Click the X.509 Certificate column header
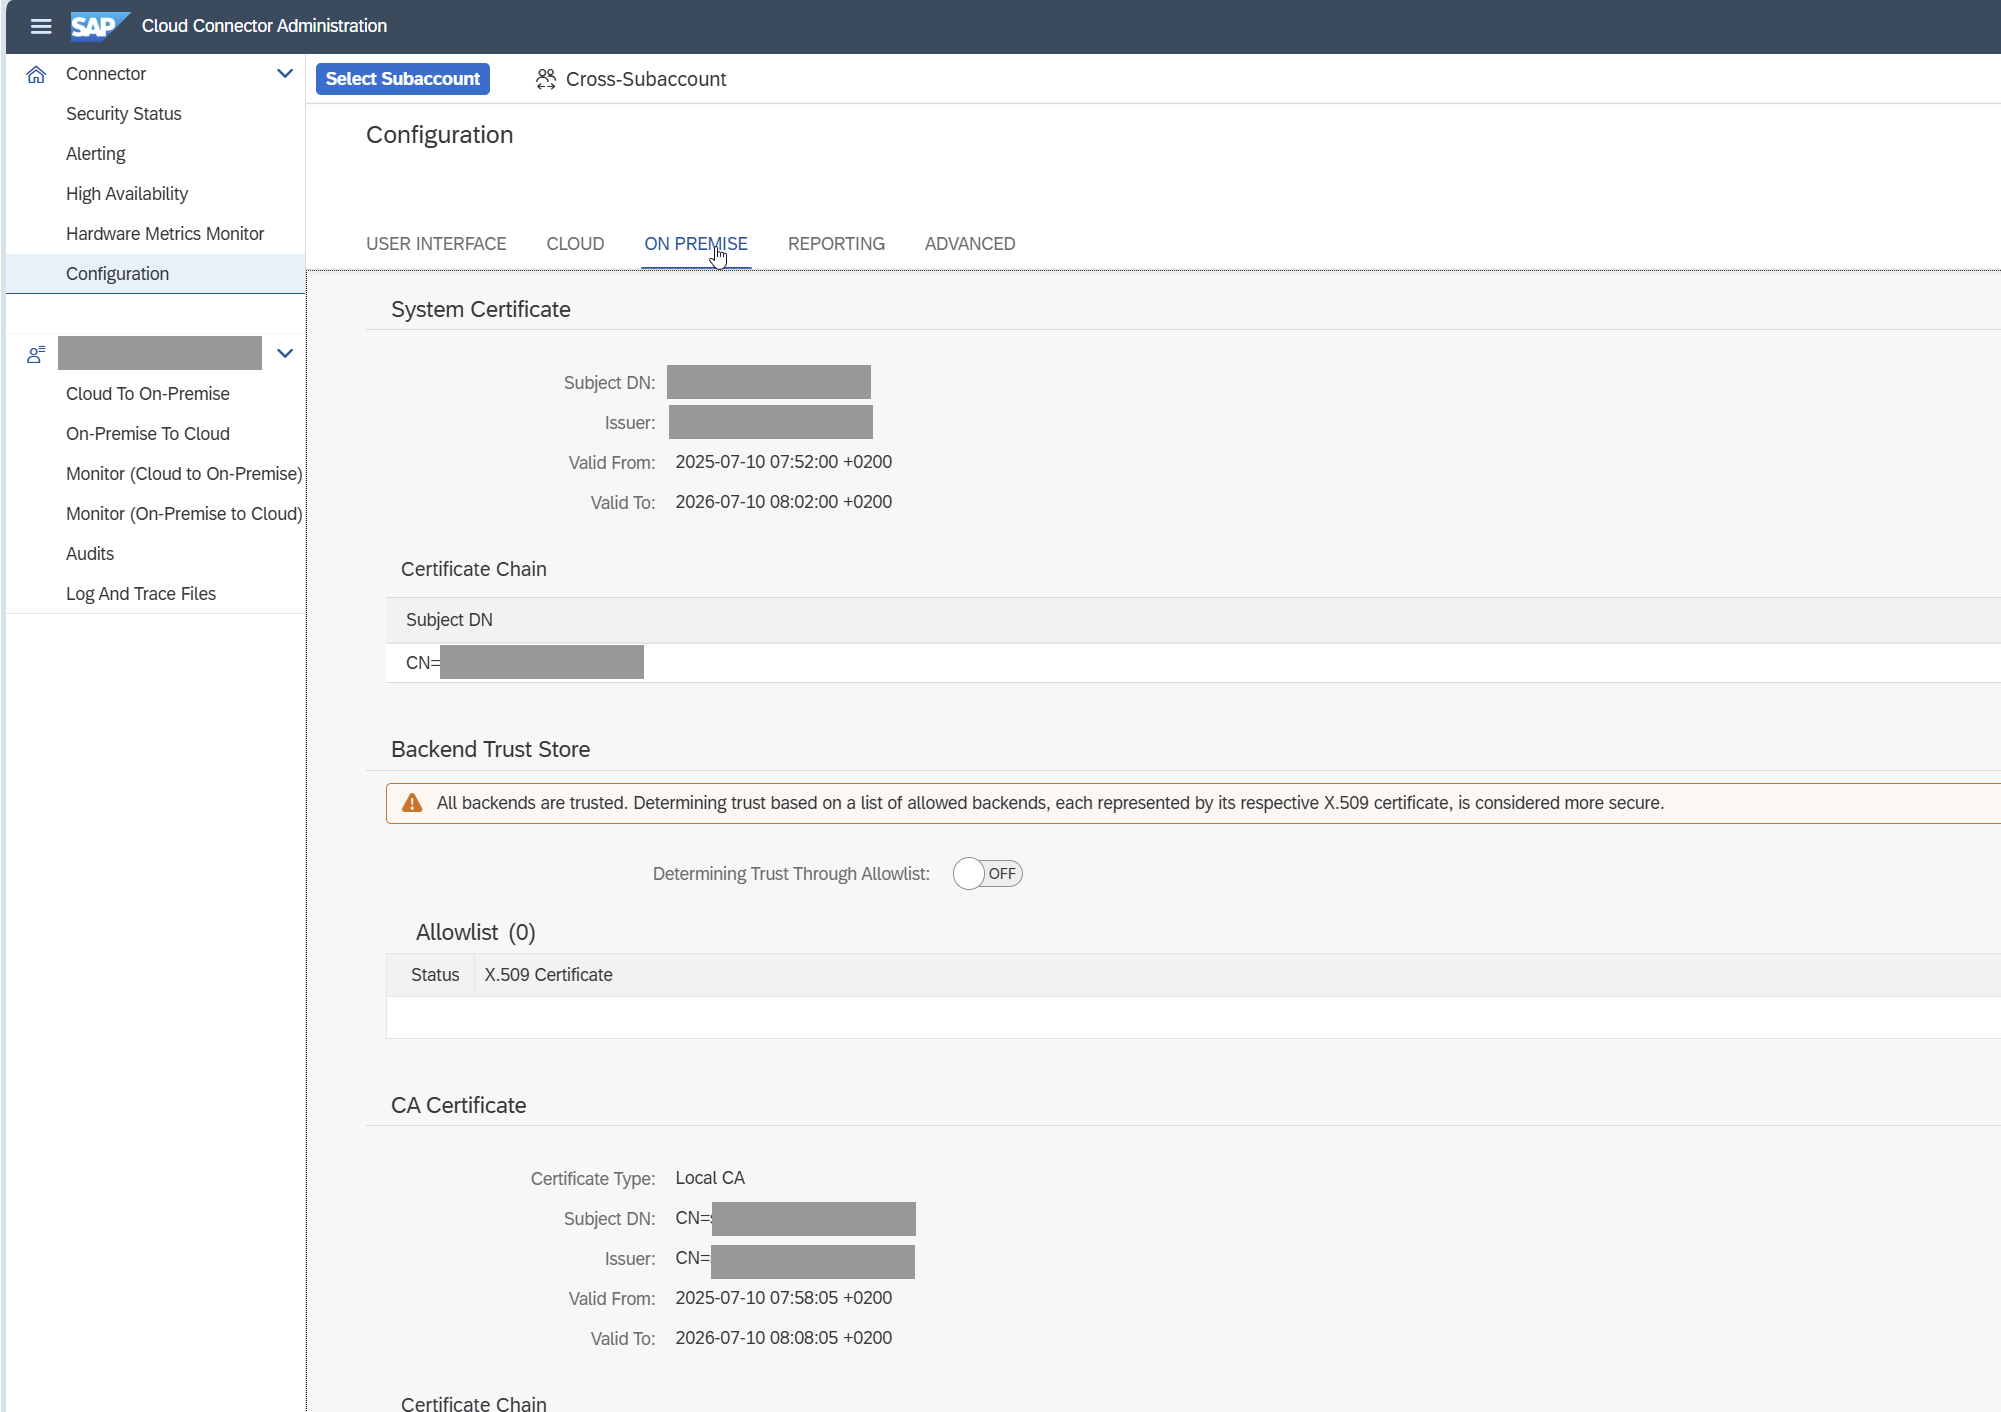The width and height of the screenshot is (2001, 1412). 548,975
